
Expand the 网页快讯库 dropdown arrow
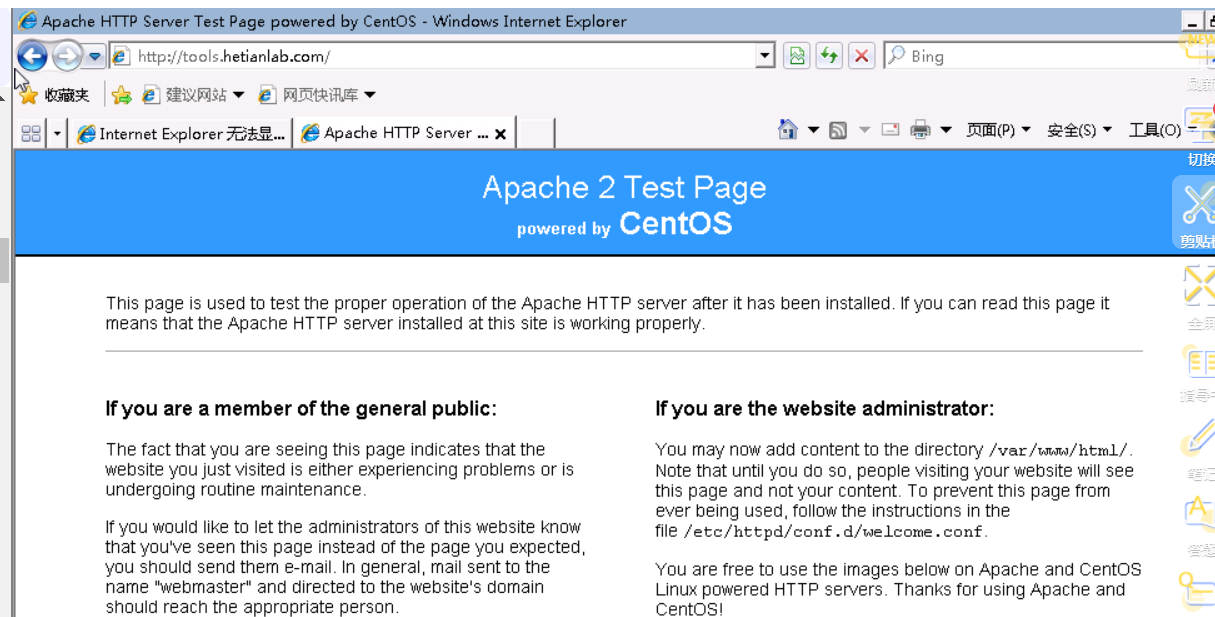pos(370,95)
